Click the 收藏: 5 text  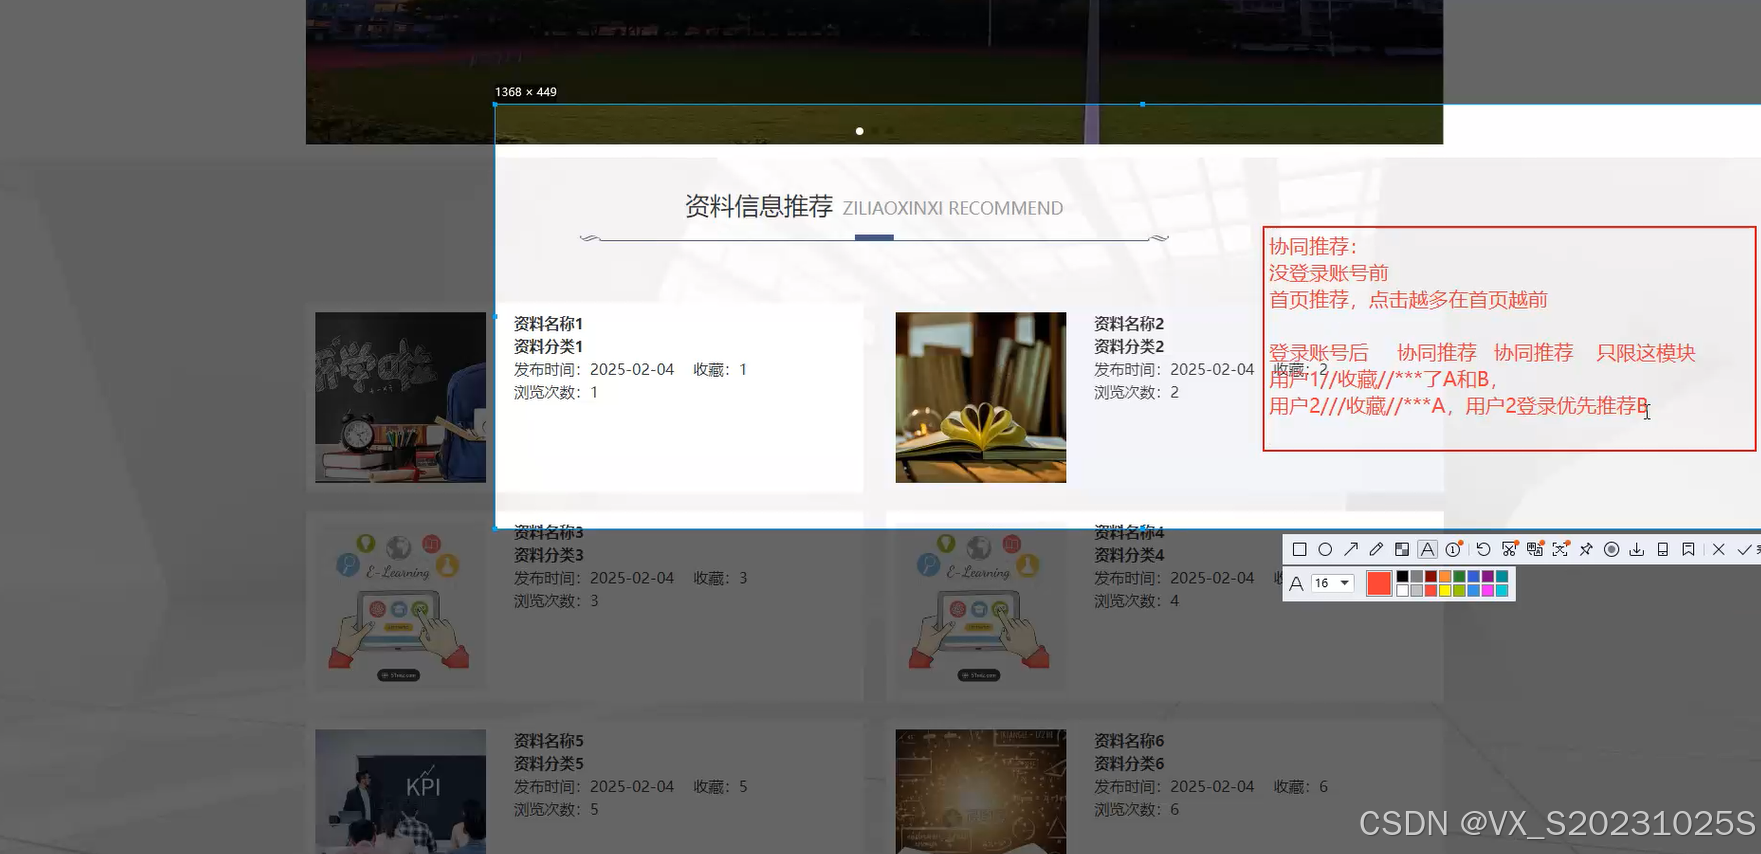coord(720,787)
